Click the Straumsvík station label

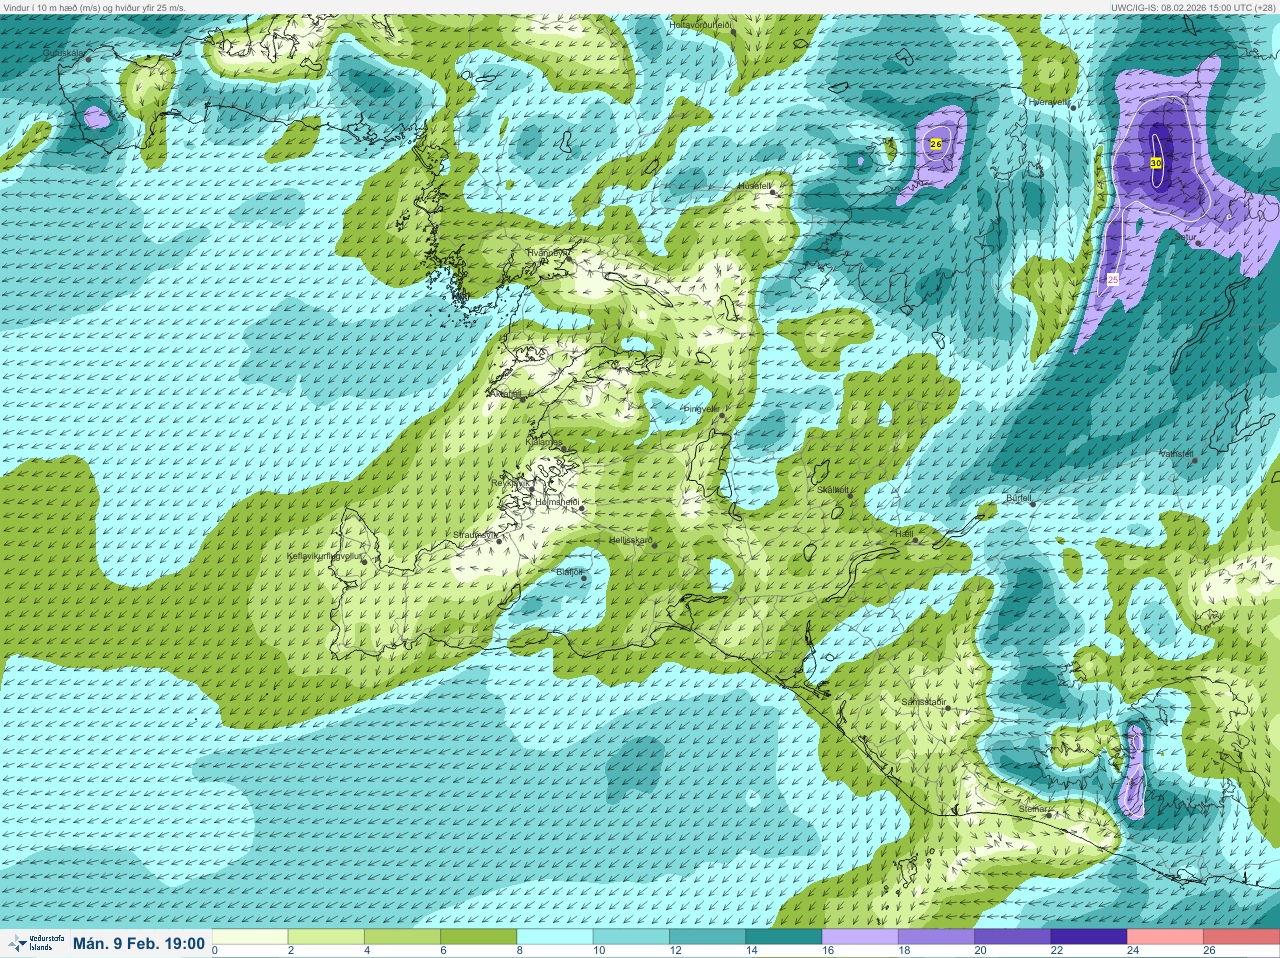click(x=475, y=535)
